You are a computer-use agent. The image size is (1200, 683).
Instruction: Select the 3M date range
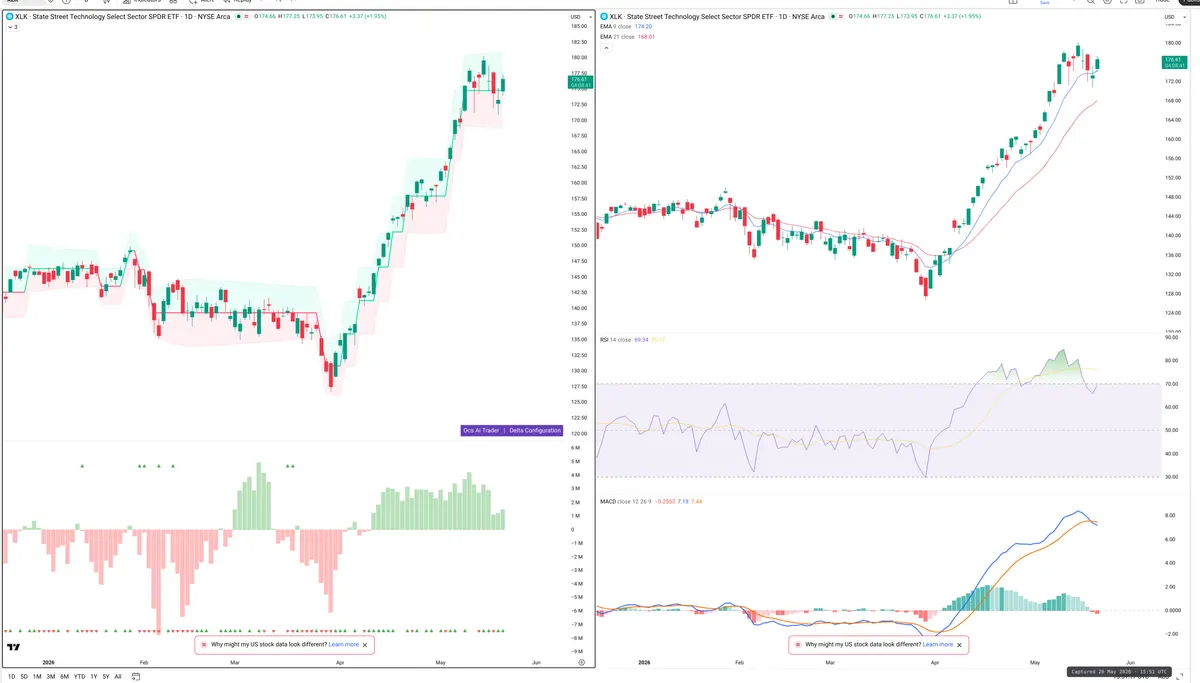51,677
